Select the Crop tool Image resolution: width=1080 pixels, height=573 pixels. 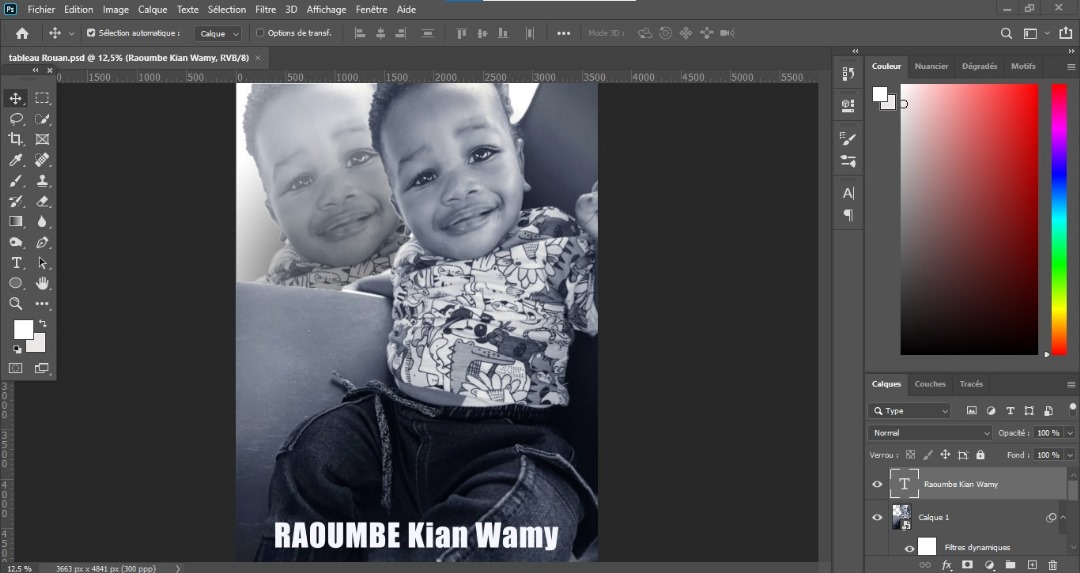tap(16, 139)
